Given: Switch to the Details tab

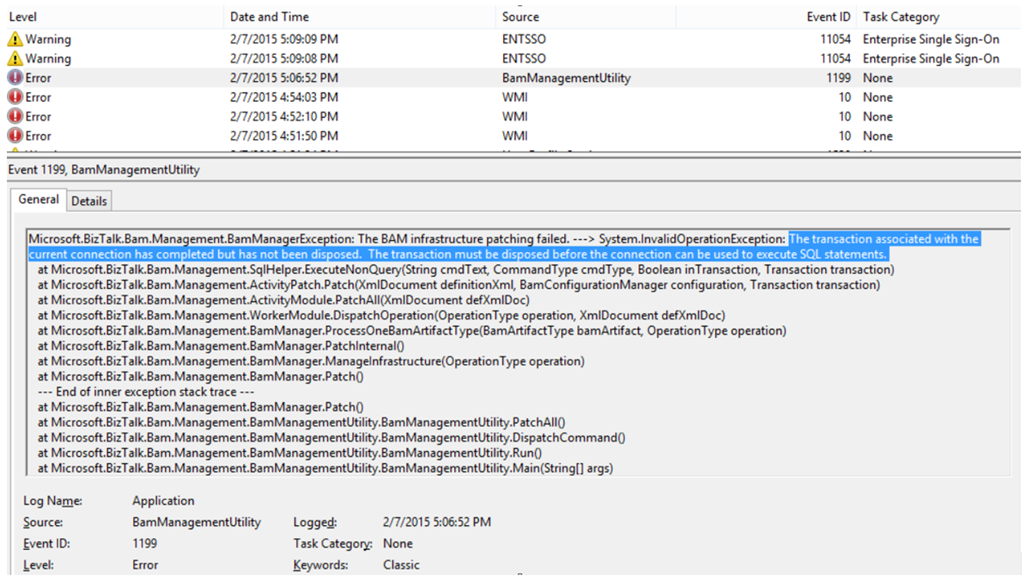Looking at the screenshot, I should [89, 201].
